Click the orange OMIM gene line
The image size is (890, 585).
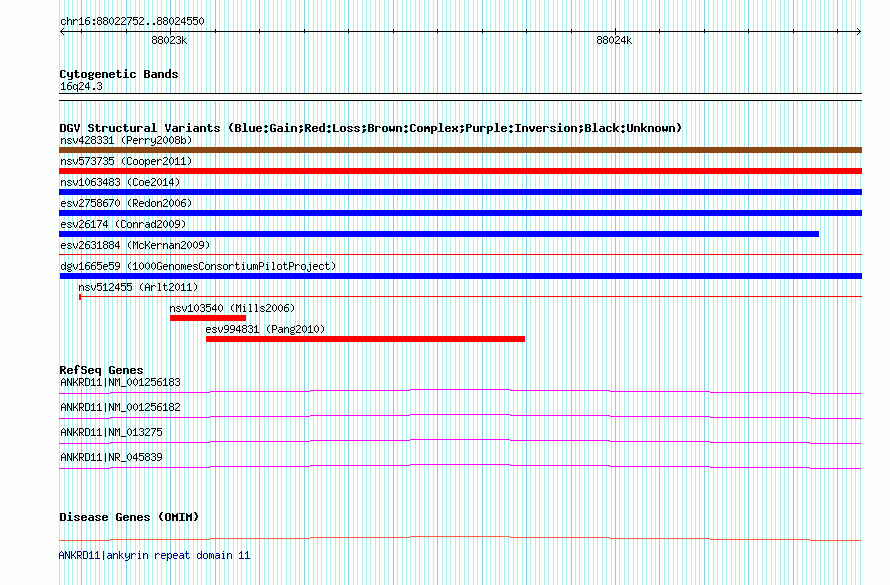[x=460, y=538]
